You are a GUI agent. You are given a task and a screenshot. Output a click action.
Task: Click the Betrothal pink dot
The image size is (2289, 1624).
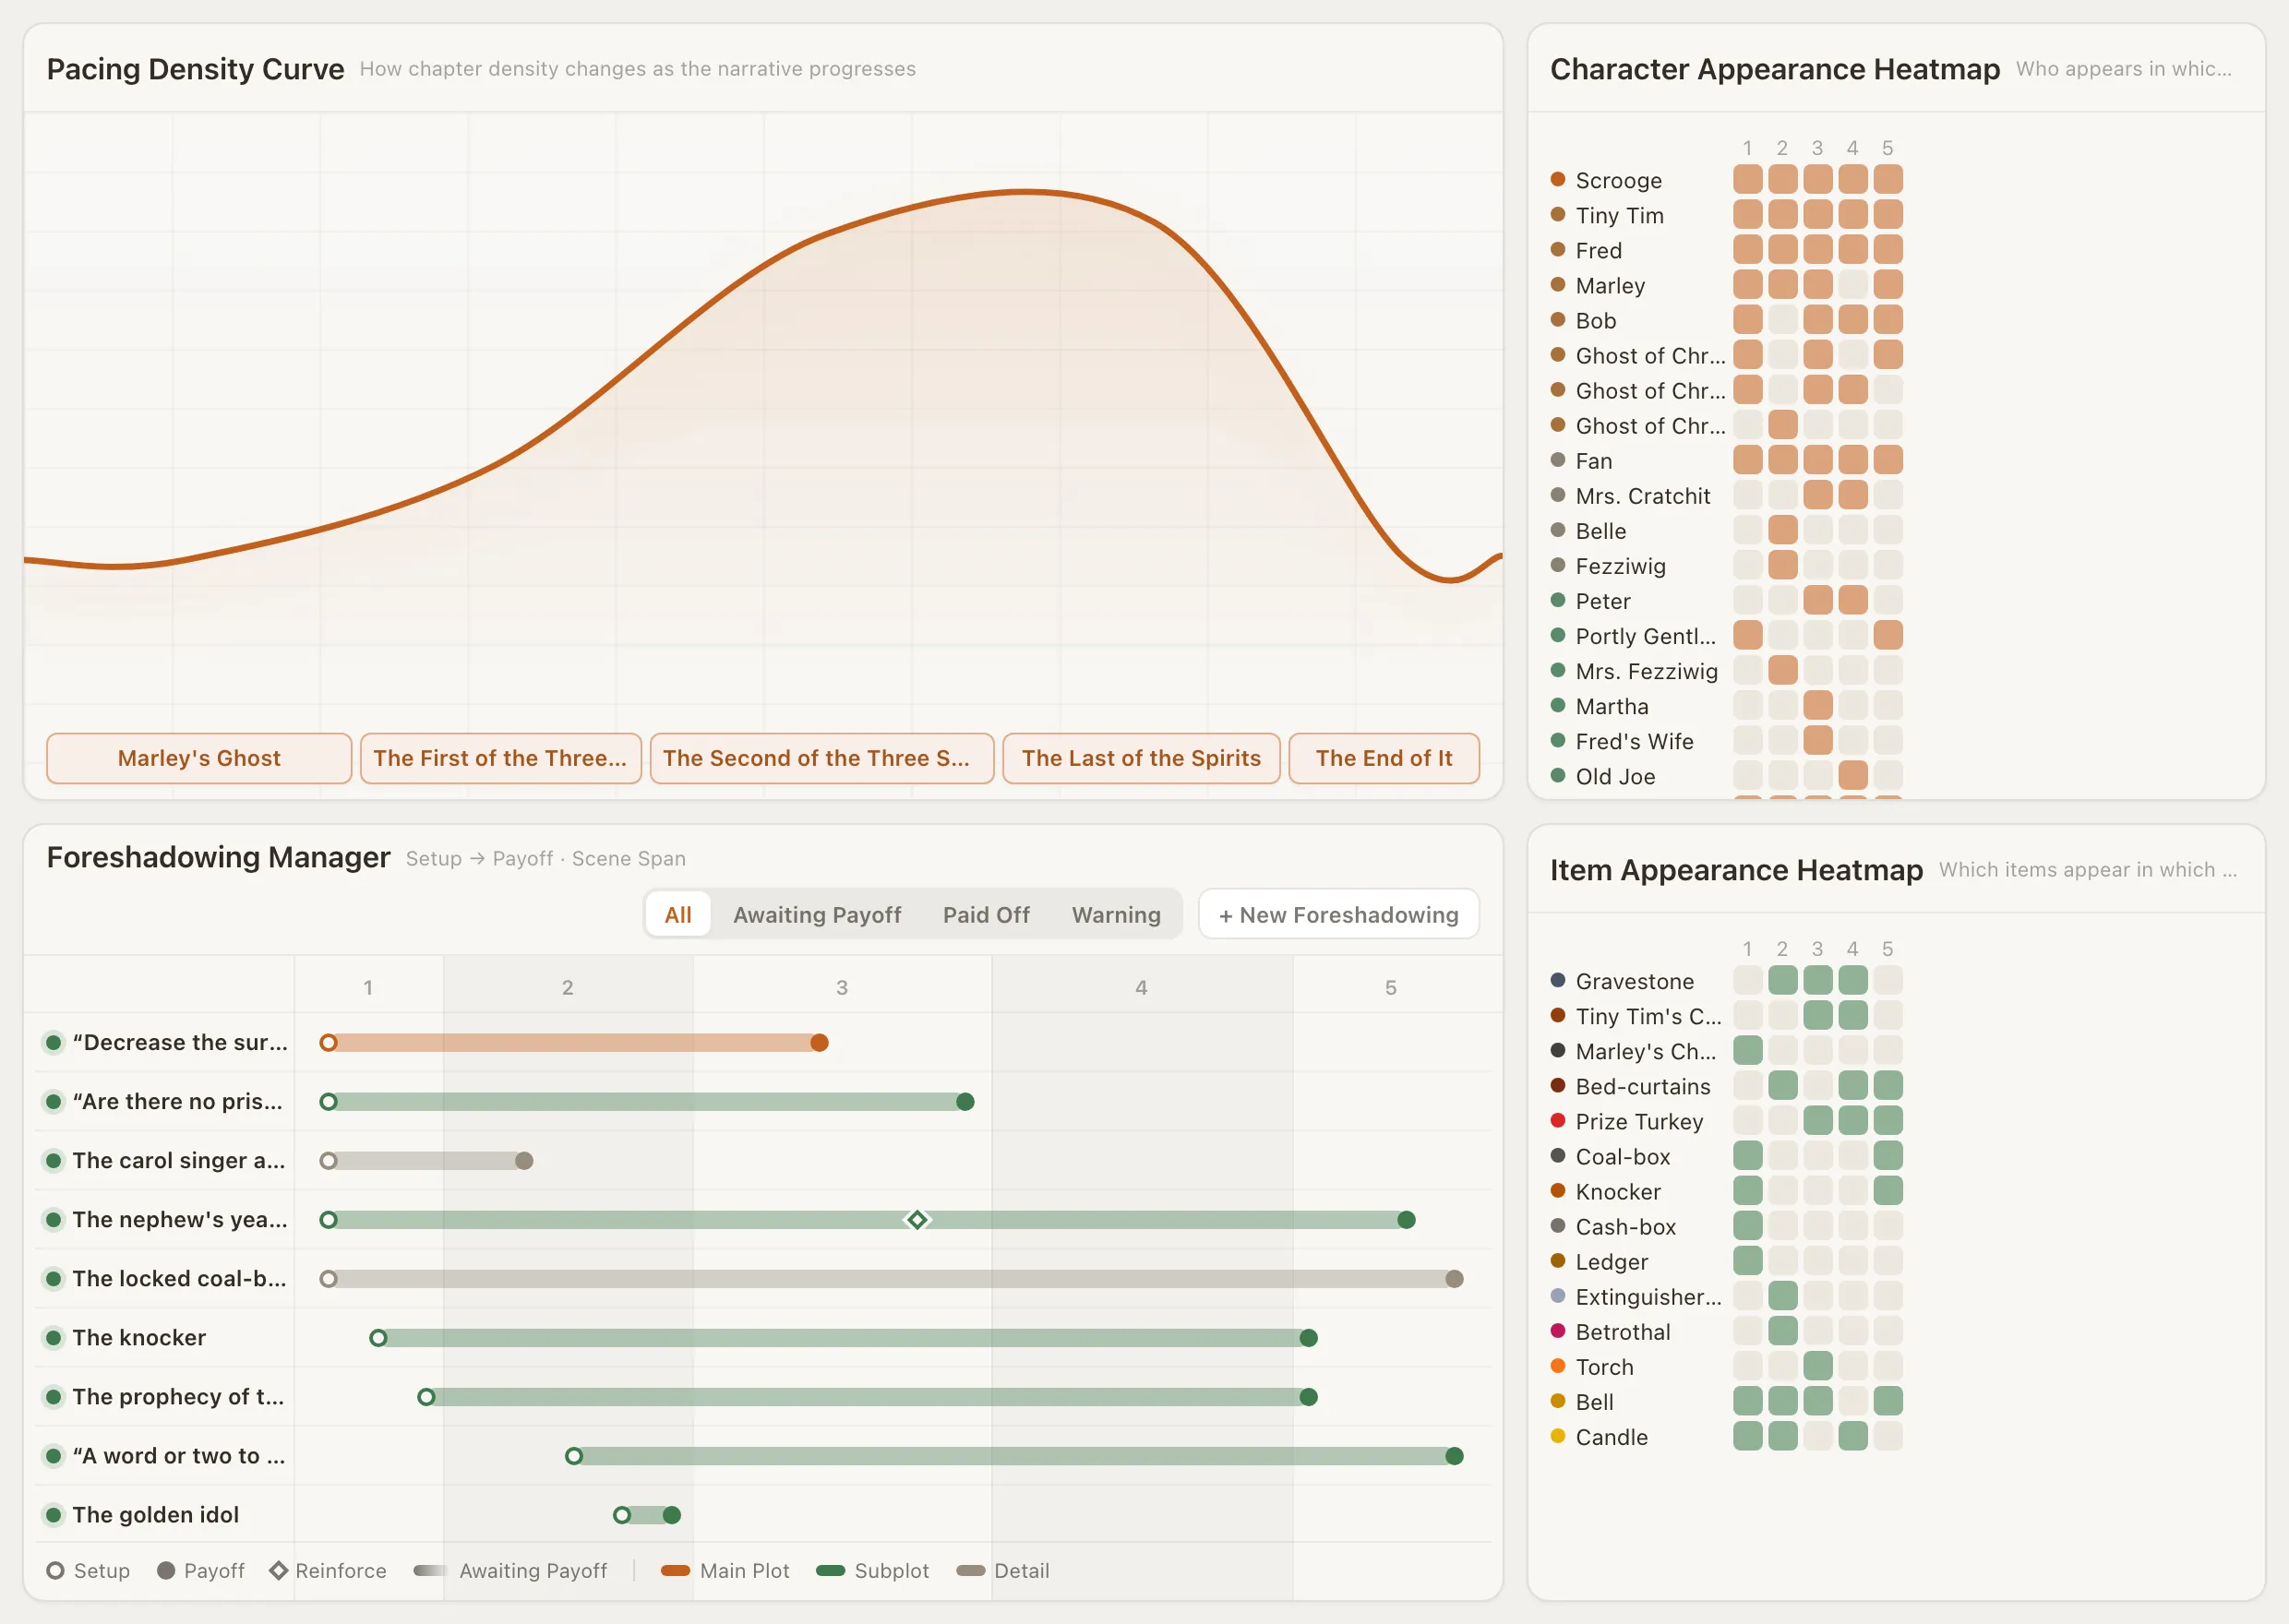pyautogui.click(x=1558, y=1331)
